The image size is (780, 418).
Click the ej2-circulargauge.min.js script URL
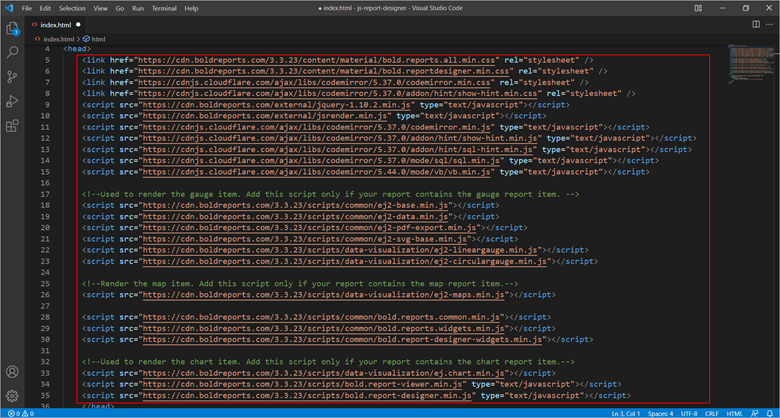[345, 261]
